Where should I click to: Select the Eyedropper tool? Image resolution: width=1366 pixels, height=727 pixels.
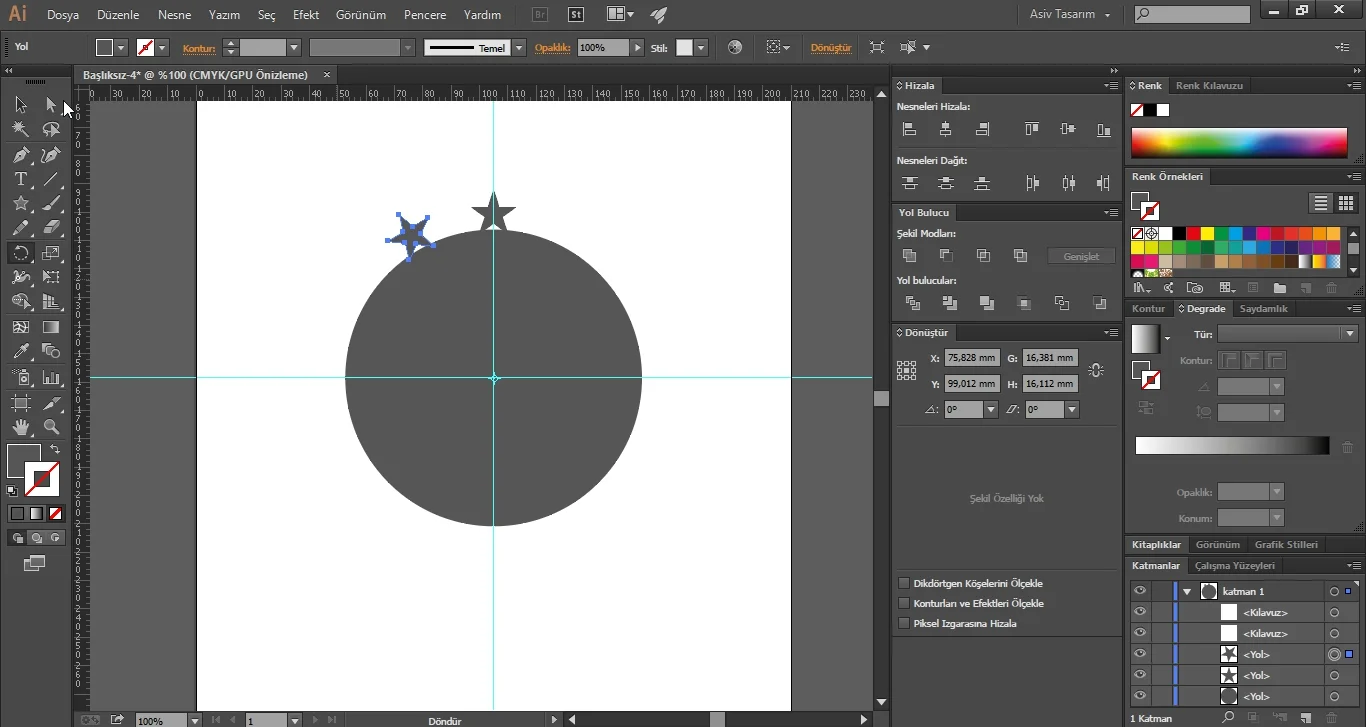[20, 351]
